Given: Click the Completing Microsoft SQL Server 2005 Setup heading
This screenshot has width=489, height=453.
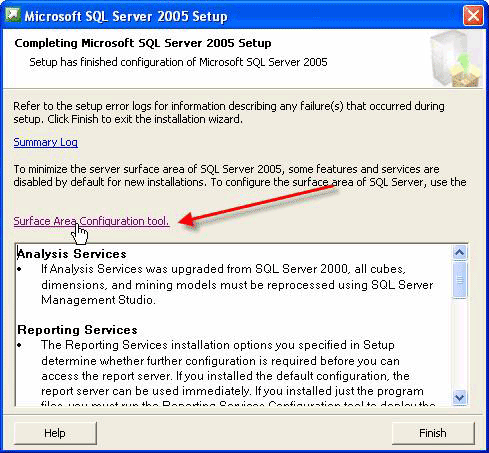Looking at the screenshot, I should point(143,43).
